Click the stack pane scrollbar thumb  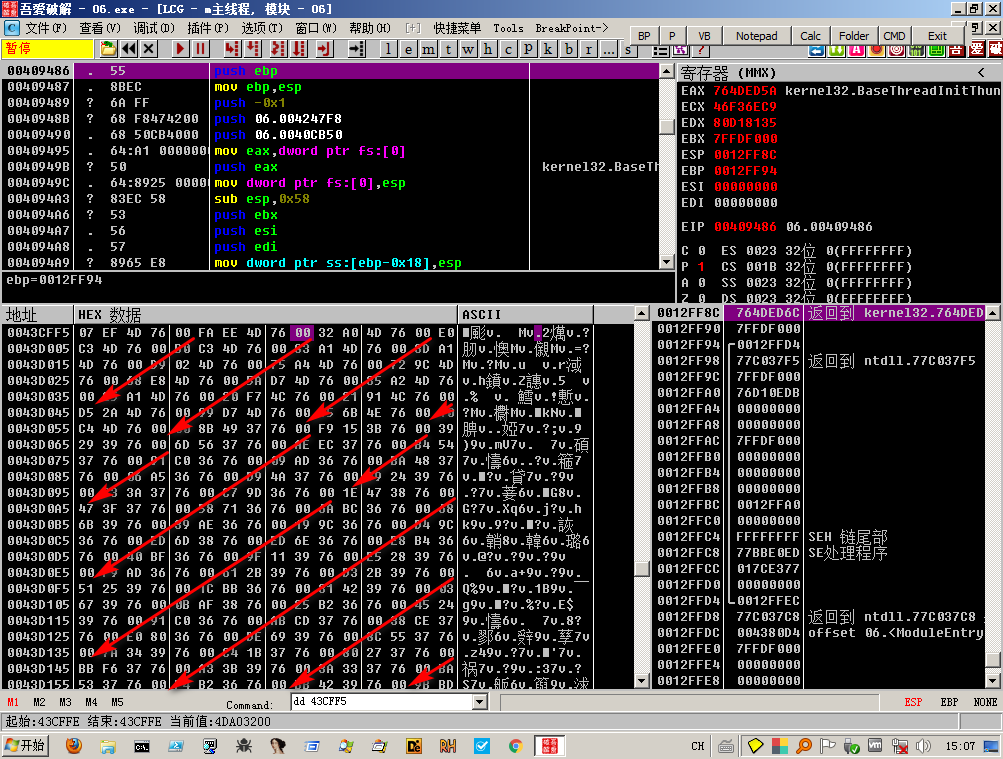coord(993,659)
